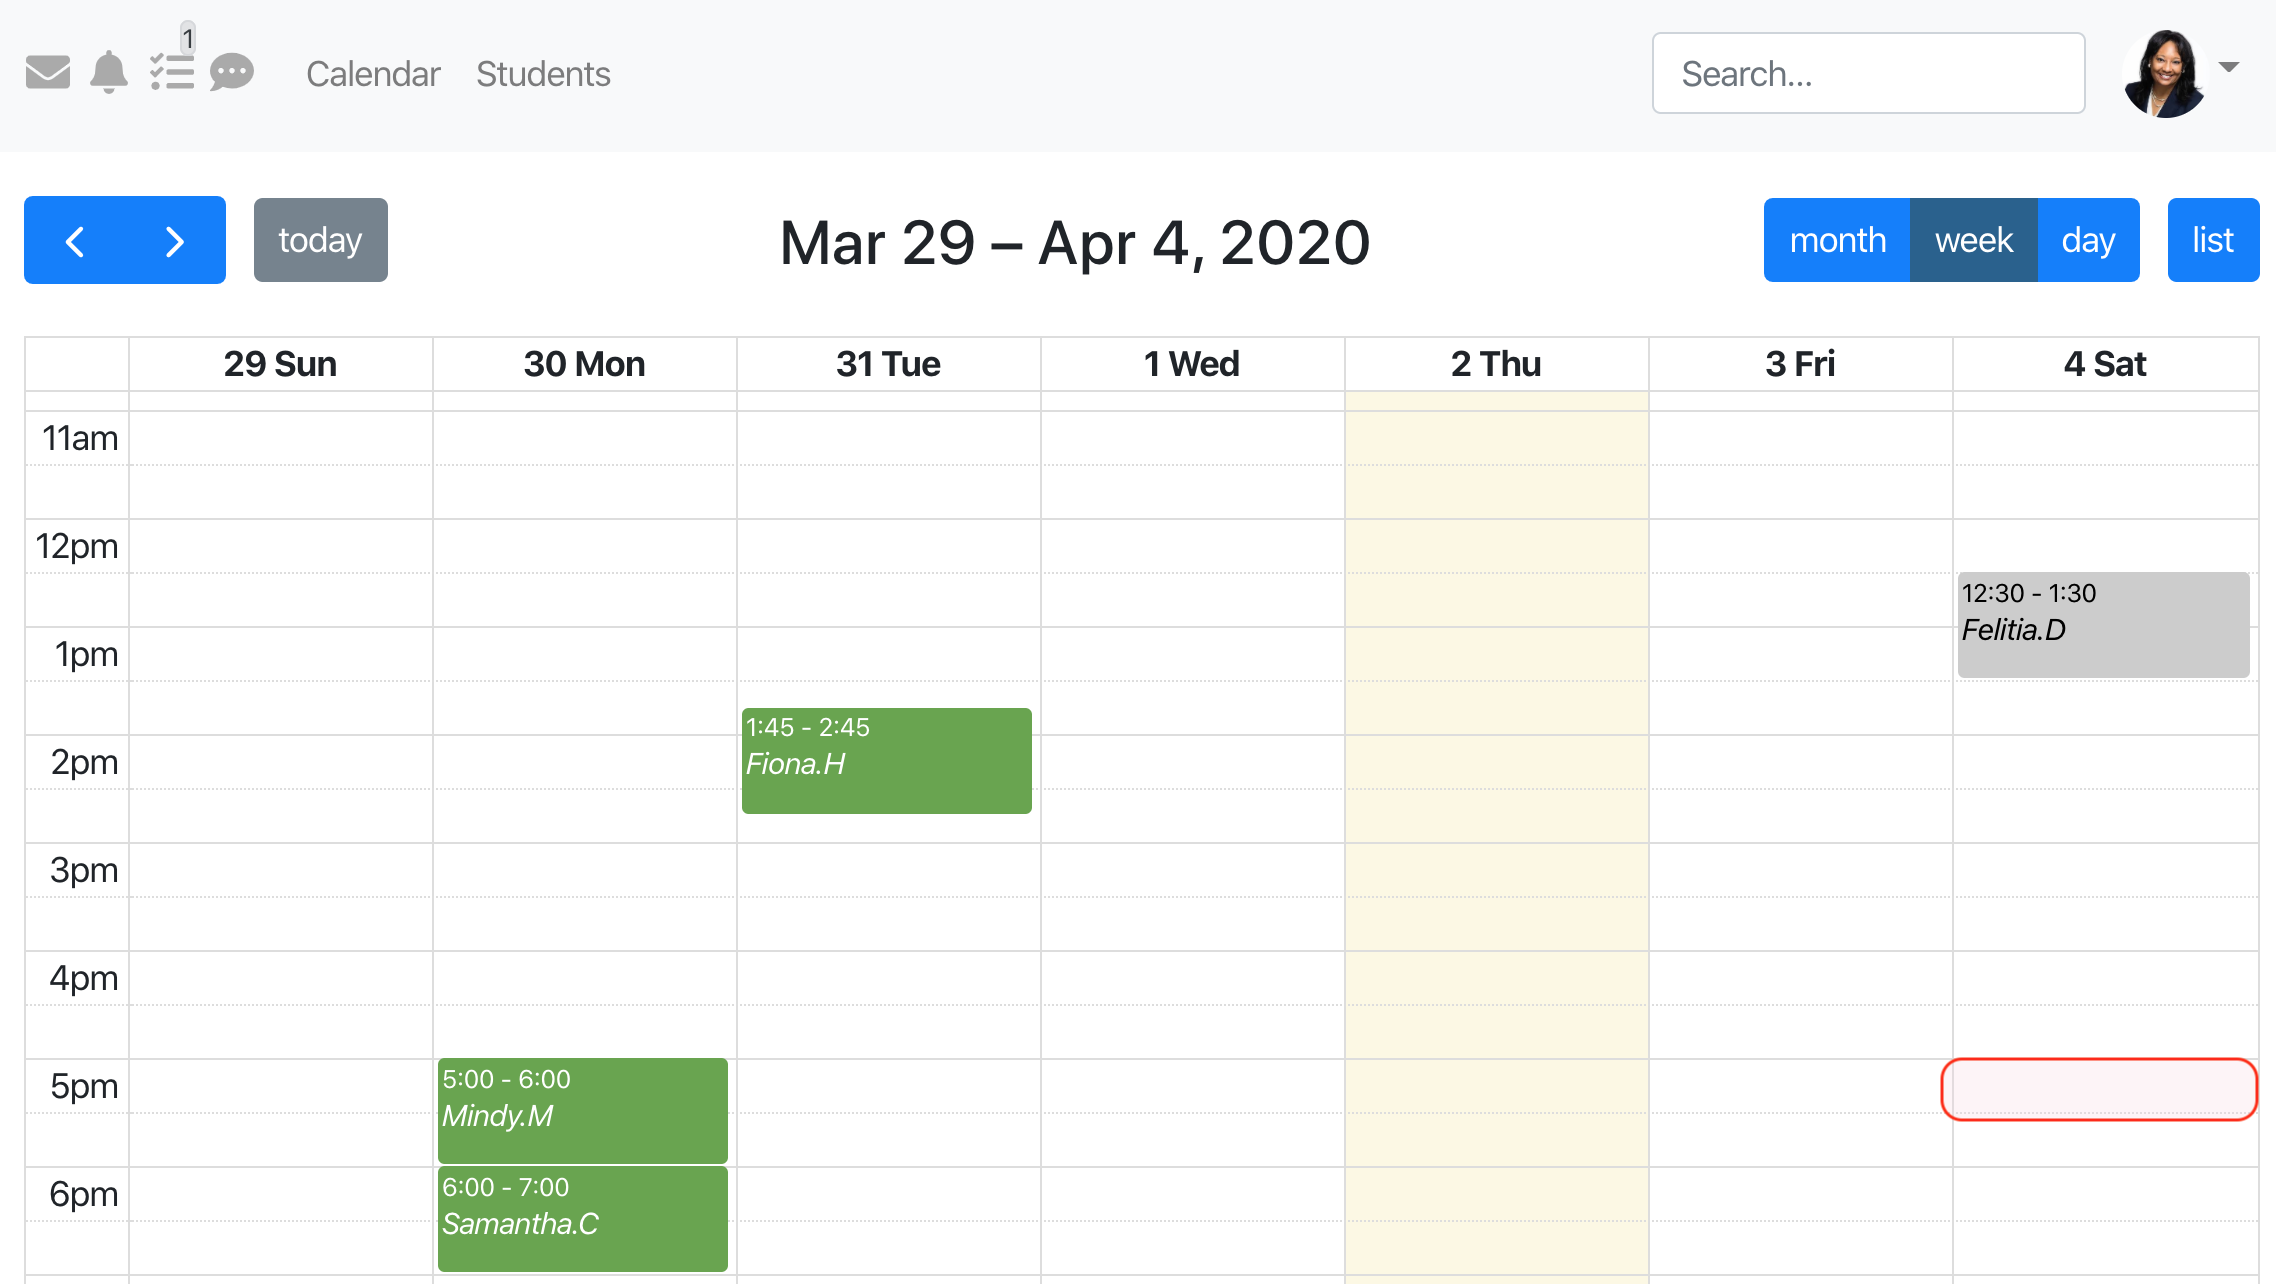Open Fiona.H 1:45 appointment
The height and width of the screenshot is (1284, 2276).
tap(886, 761)
